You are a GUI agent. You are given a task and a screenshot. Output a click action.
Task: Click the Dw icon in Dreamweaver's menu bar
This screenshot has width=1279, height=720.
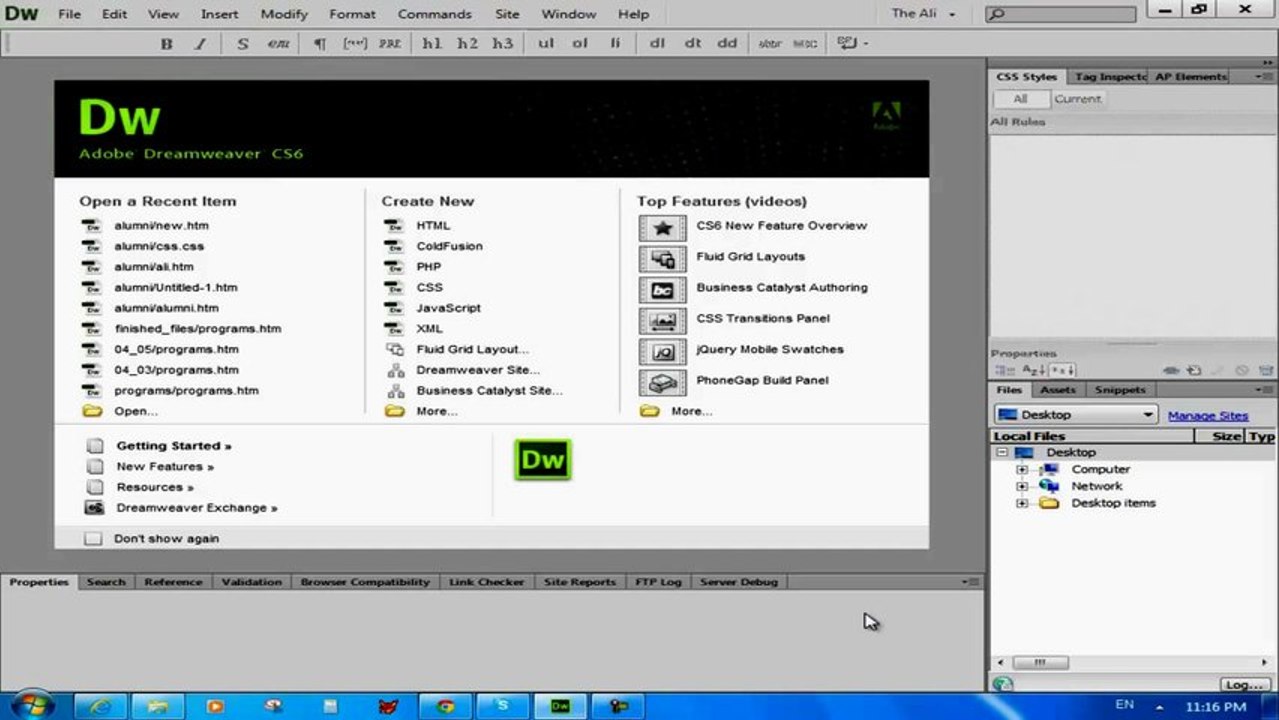(22, 13)
